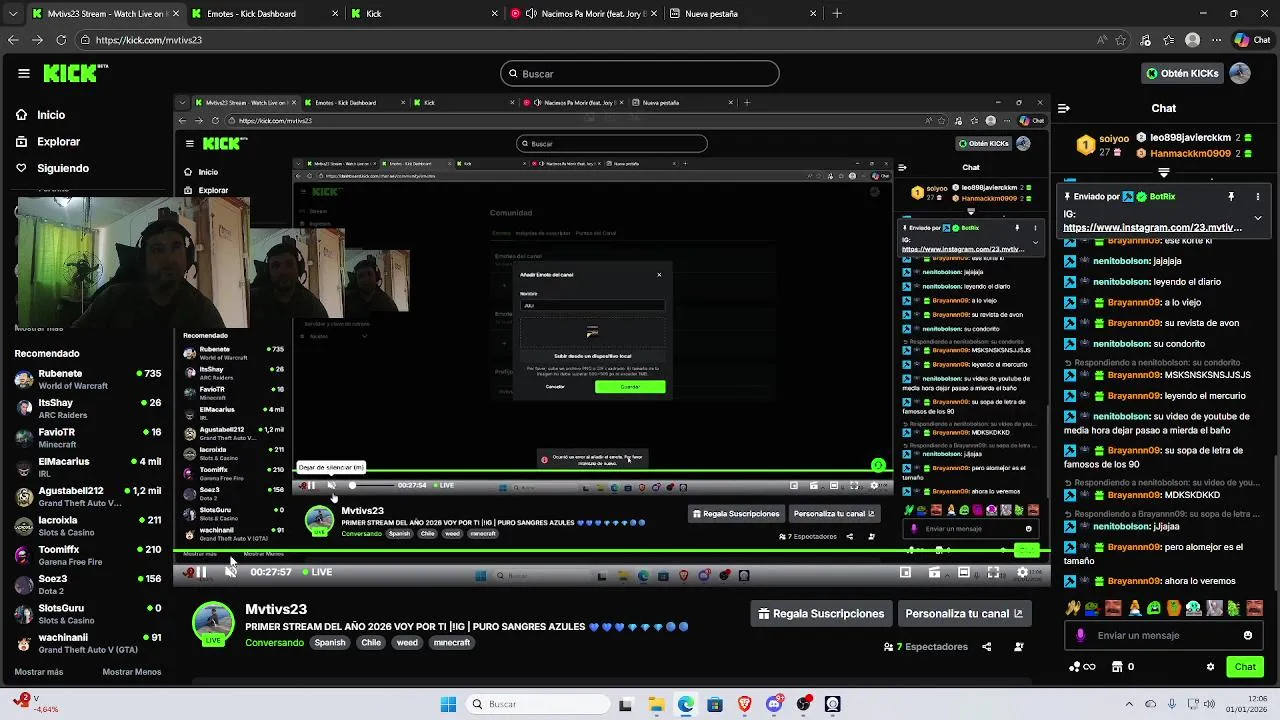This screenshot has width=1280, height=720.
Task: Click the Mvtivs23 channel avatar
Action: click(x=213, y=623)
